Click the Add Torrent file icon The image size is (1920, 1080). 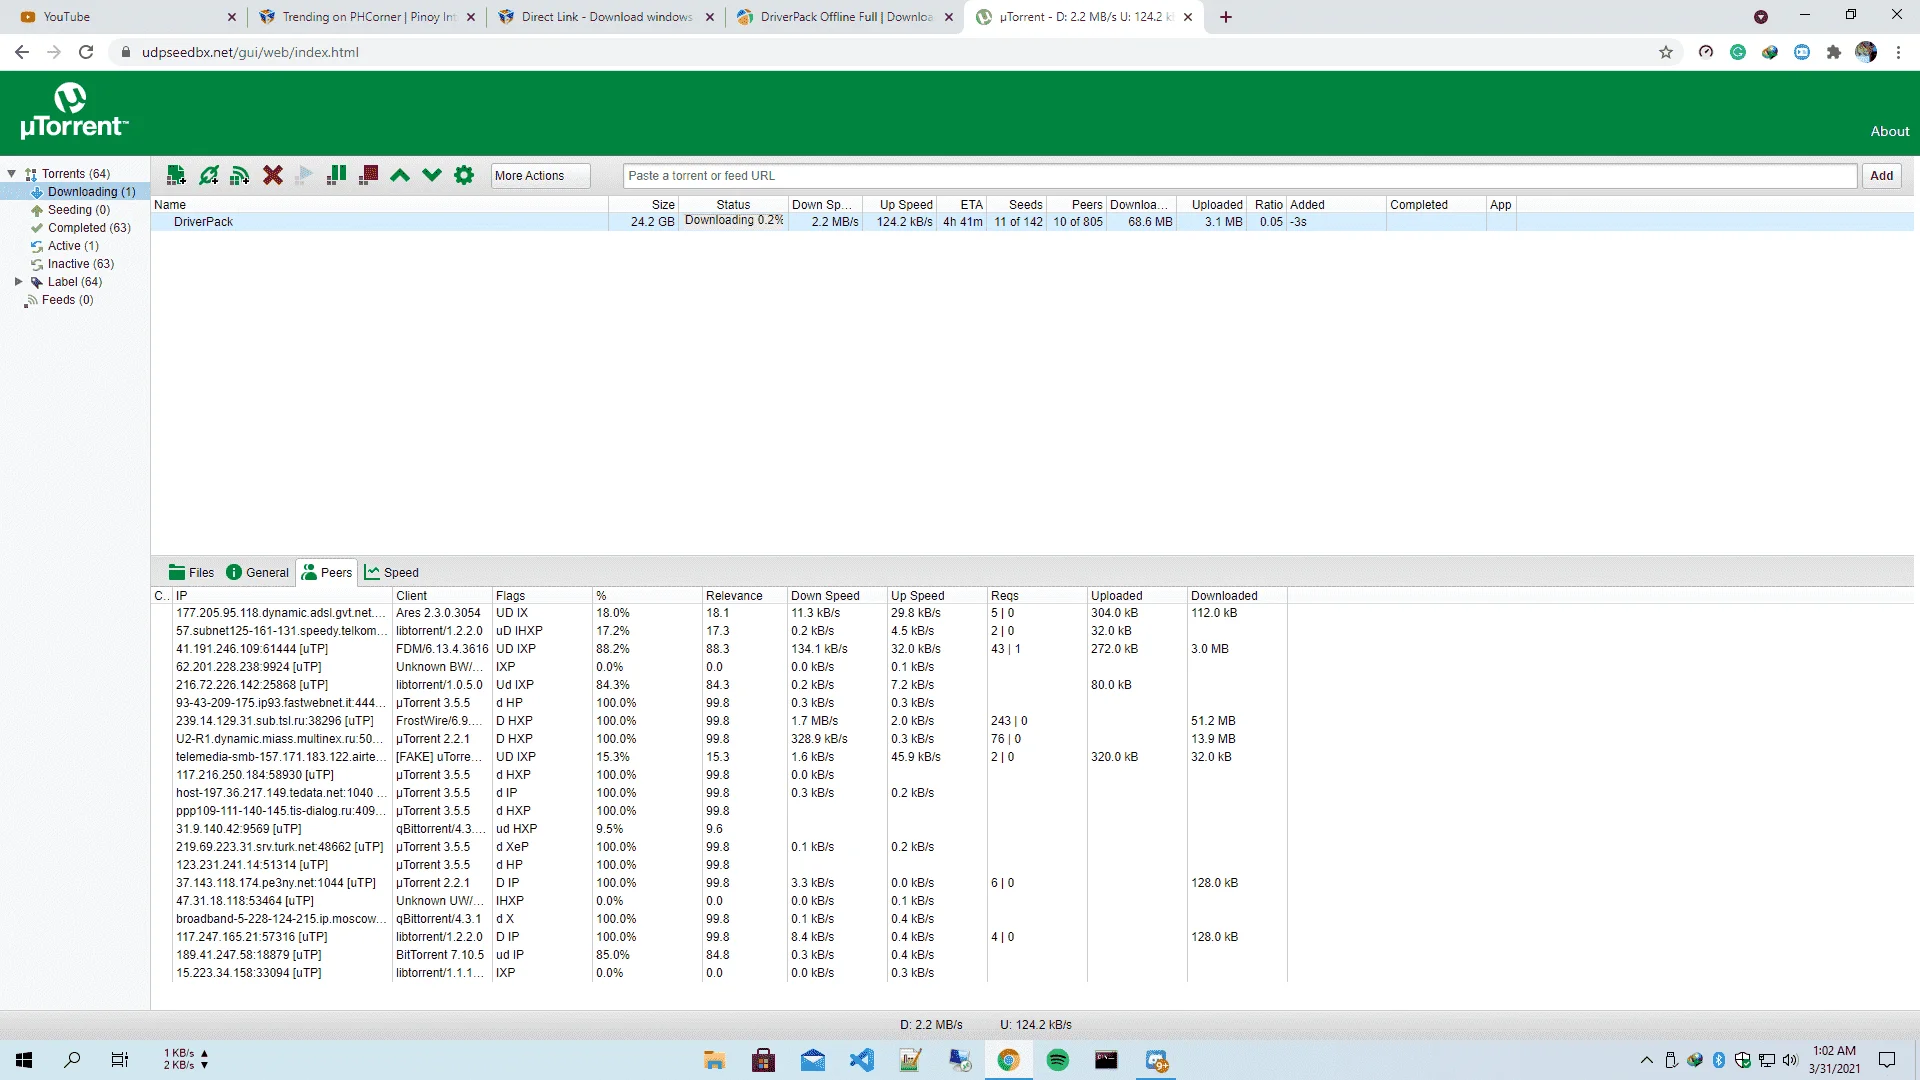pos(176,175)
